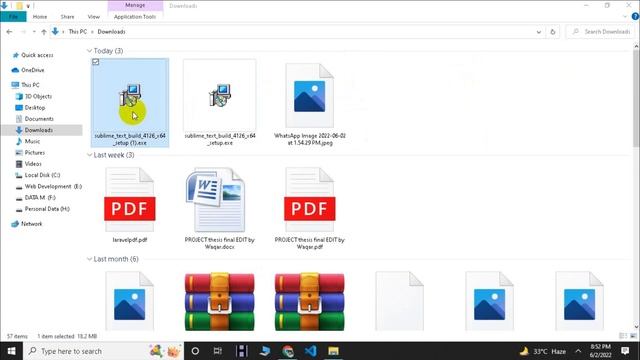The width and height of the screenshot is (640, 360).
Task: Open the Application Tools tab
Action: click(x=135, y=17)
